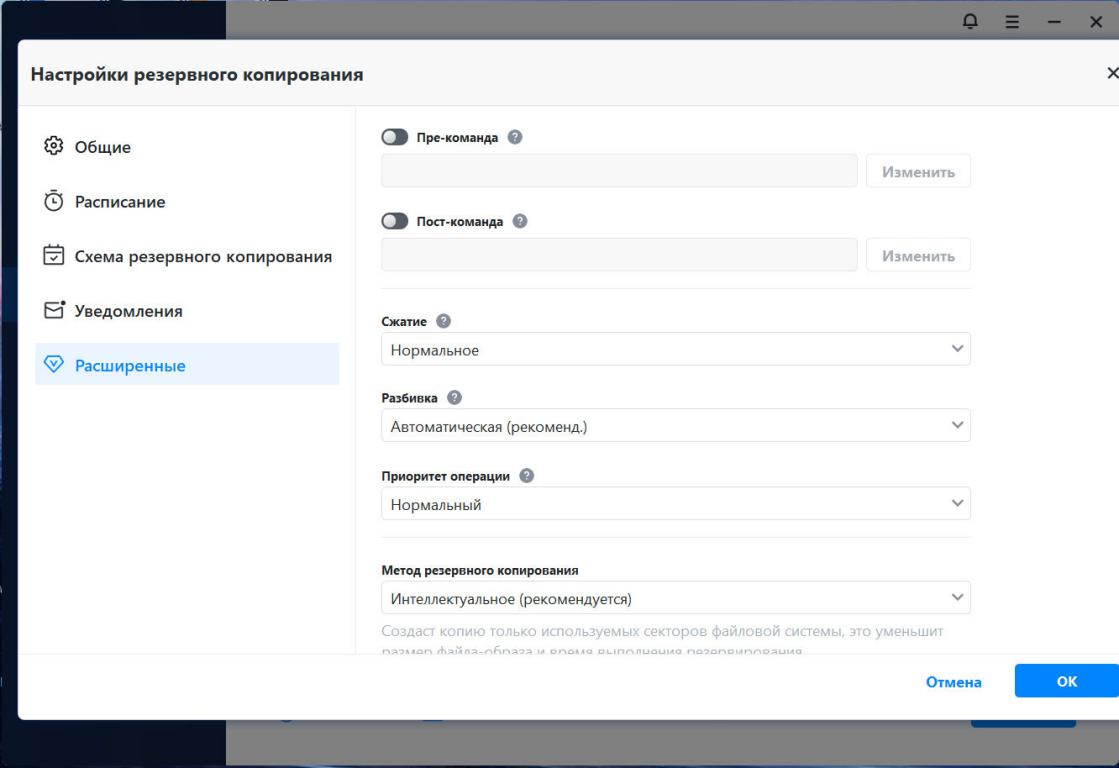This screenshot has width=1119, height=768.
Task: Expand the Метод резервного копирования dropdown
Action: tap(675, 598)
